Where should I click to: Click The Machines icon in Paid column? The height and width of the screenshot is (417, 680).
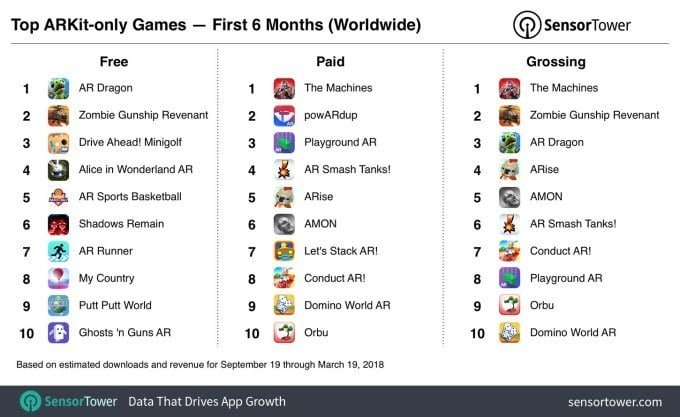click(x=284, y=88)
